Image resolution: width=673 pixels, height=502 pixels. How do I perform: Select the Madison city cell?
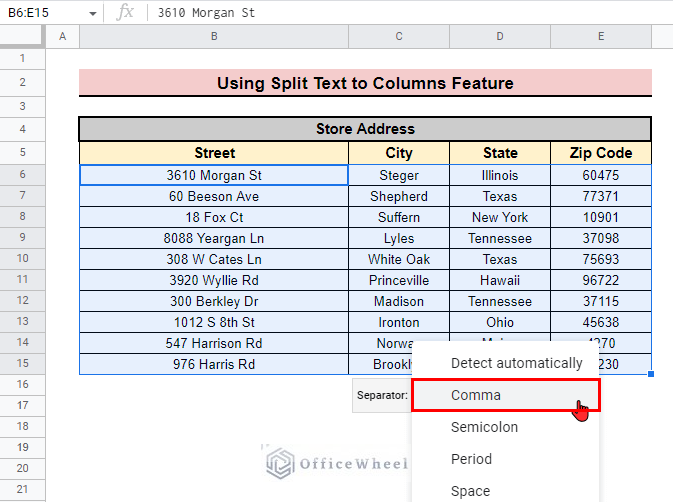(399, 301)
